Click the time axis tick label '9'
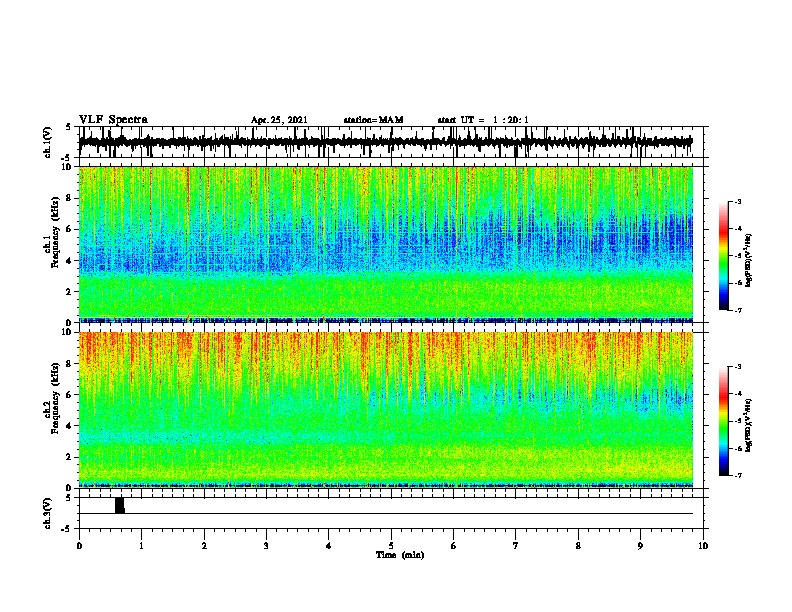Screen dimensions: 792x612 640,546
